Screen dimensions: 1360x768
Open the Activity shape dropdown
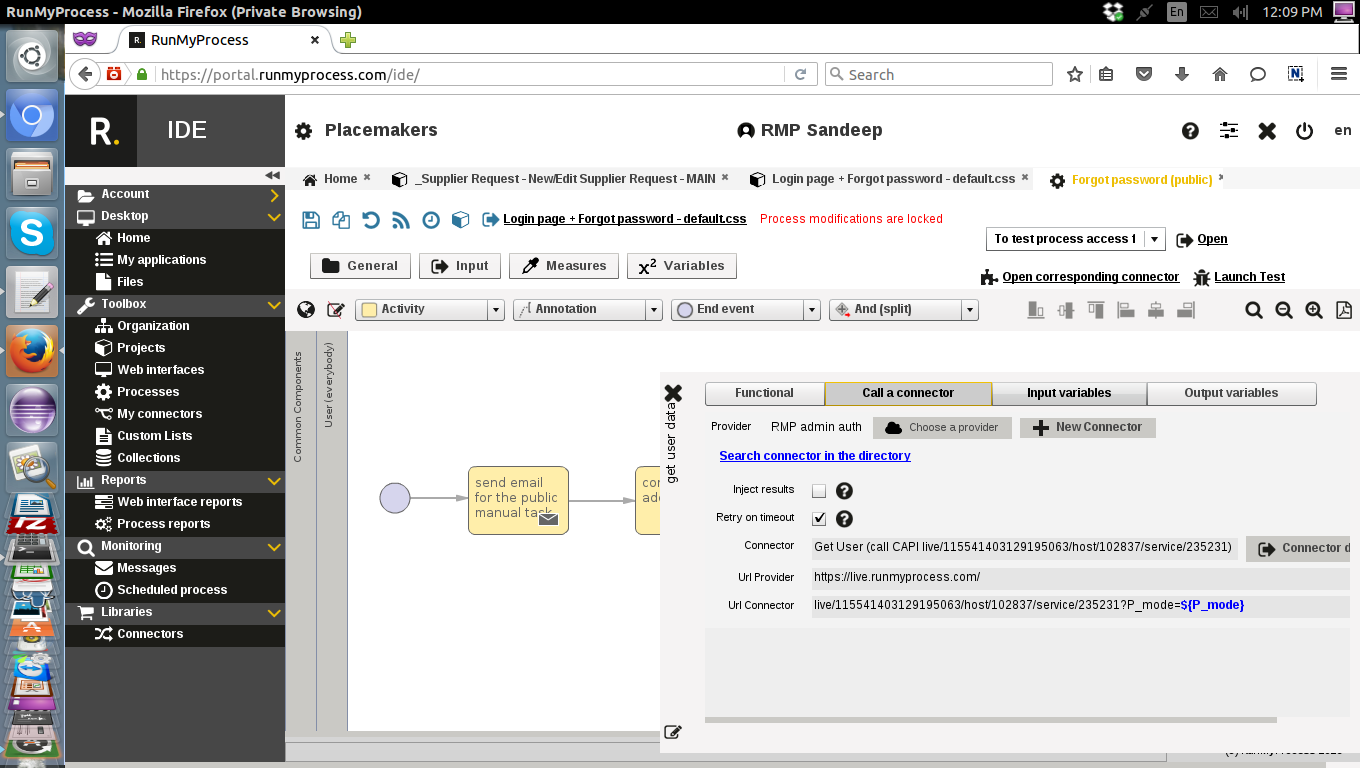click(496, 310)
